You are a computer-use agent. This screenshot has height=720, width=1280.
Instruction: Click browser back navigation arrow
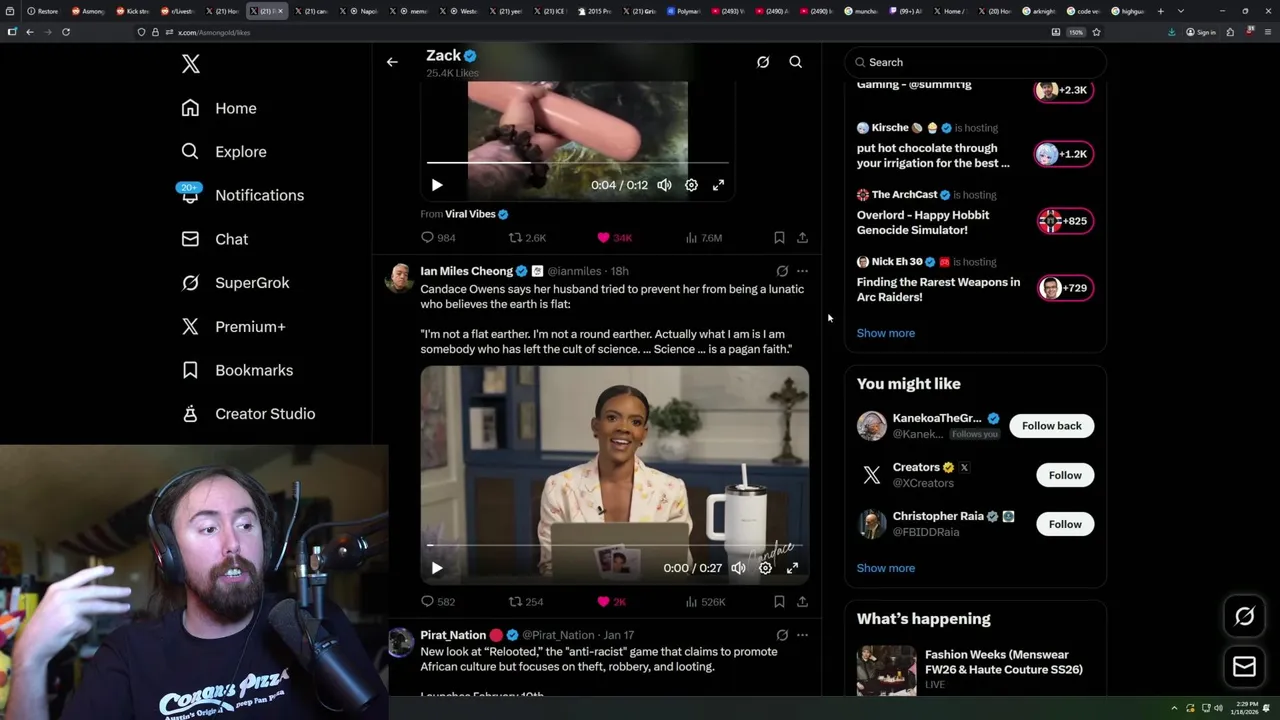point(30,32)
